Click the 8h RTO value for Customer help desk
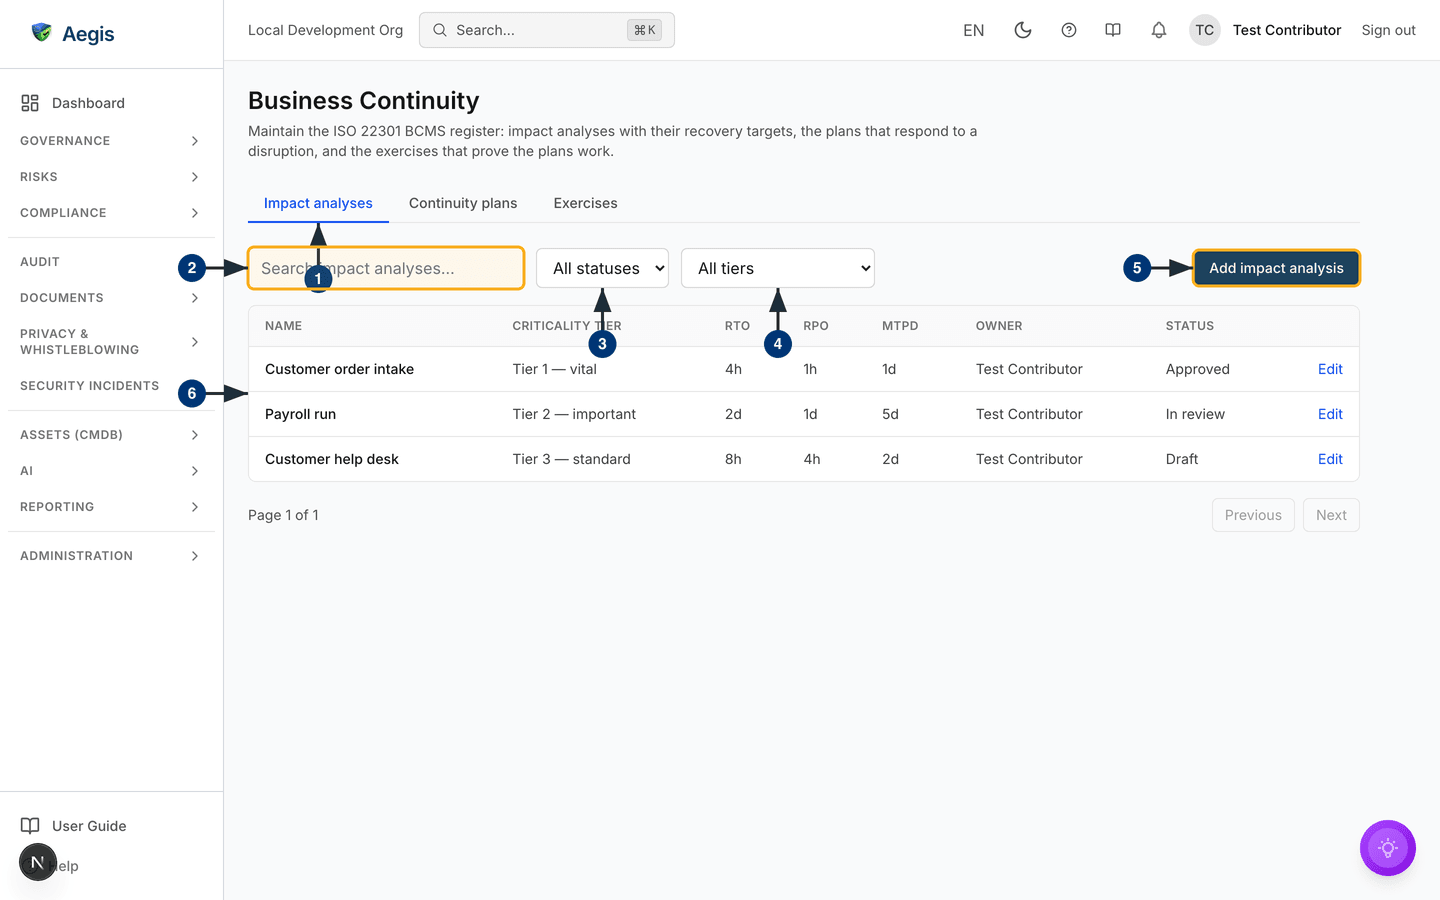 click(733, 459)
